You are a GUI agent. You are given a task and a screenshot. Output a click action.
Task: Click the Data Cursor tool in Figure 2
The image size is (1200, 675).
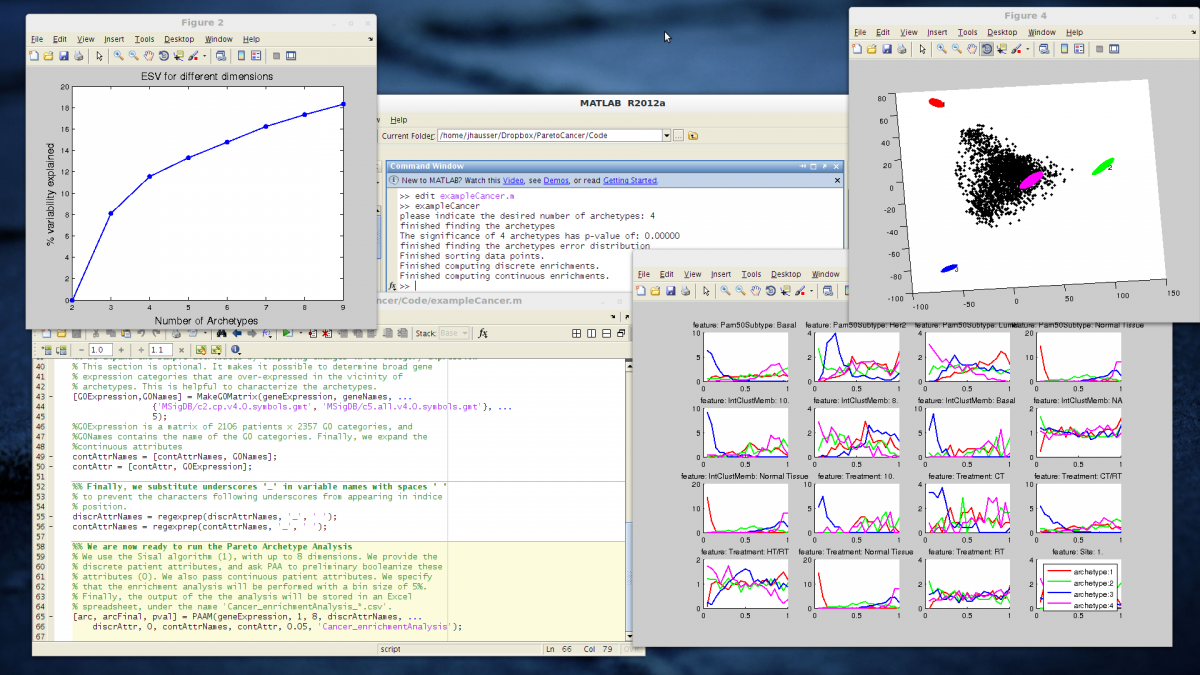[x=179, y=56]
